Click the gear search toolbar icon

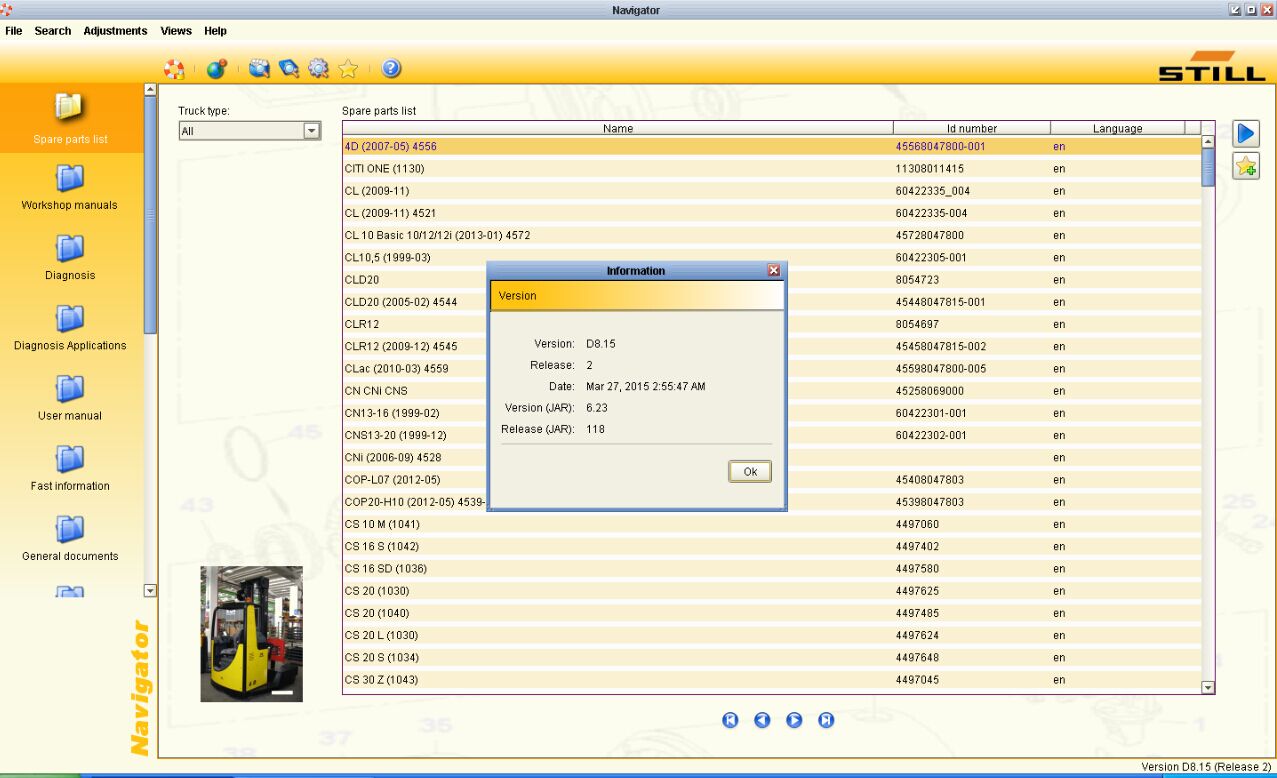318,69
